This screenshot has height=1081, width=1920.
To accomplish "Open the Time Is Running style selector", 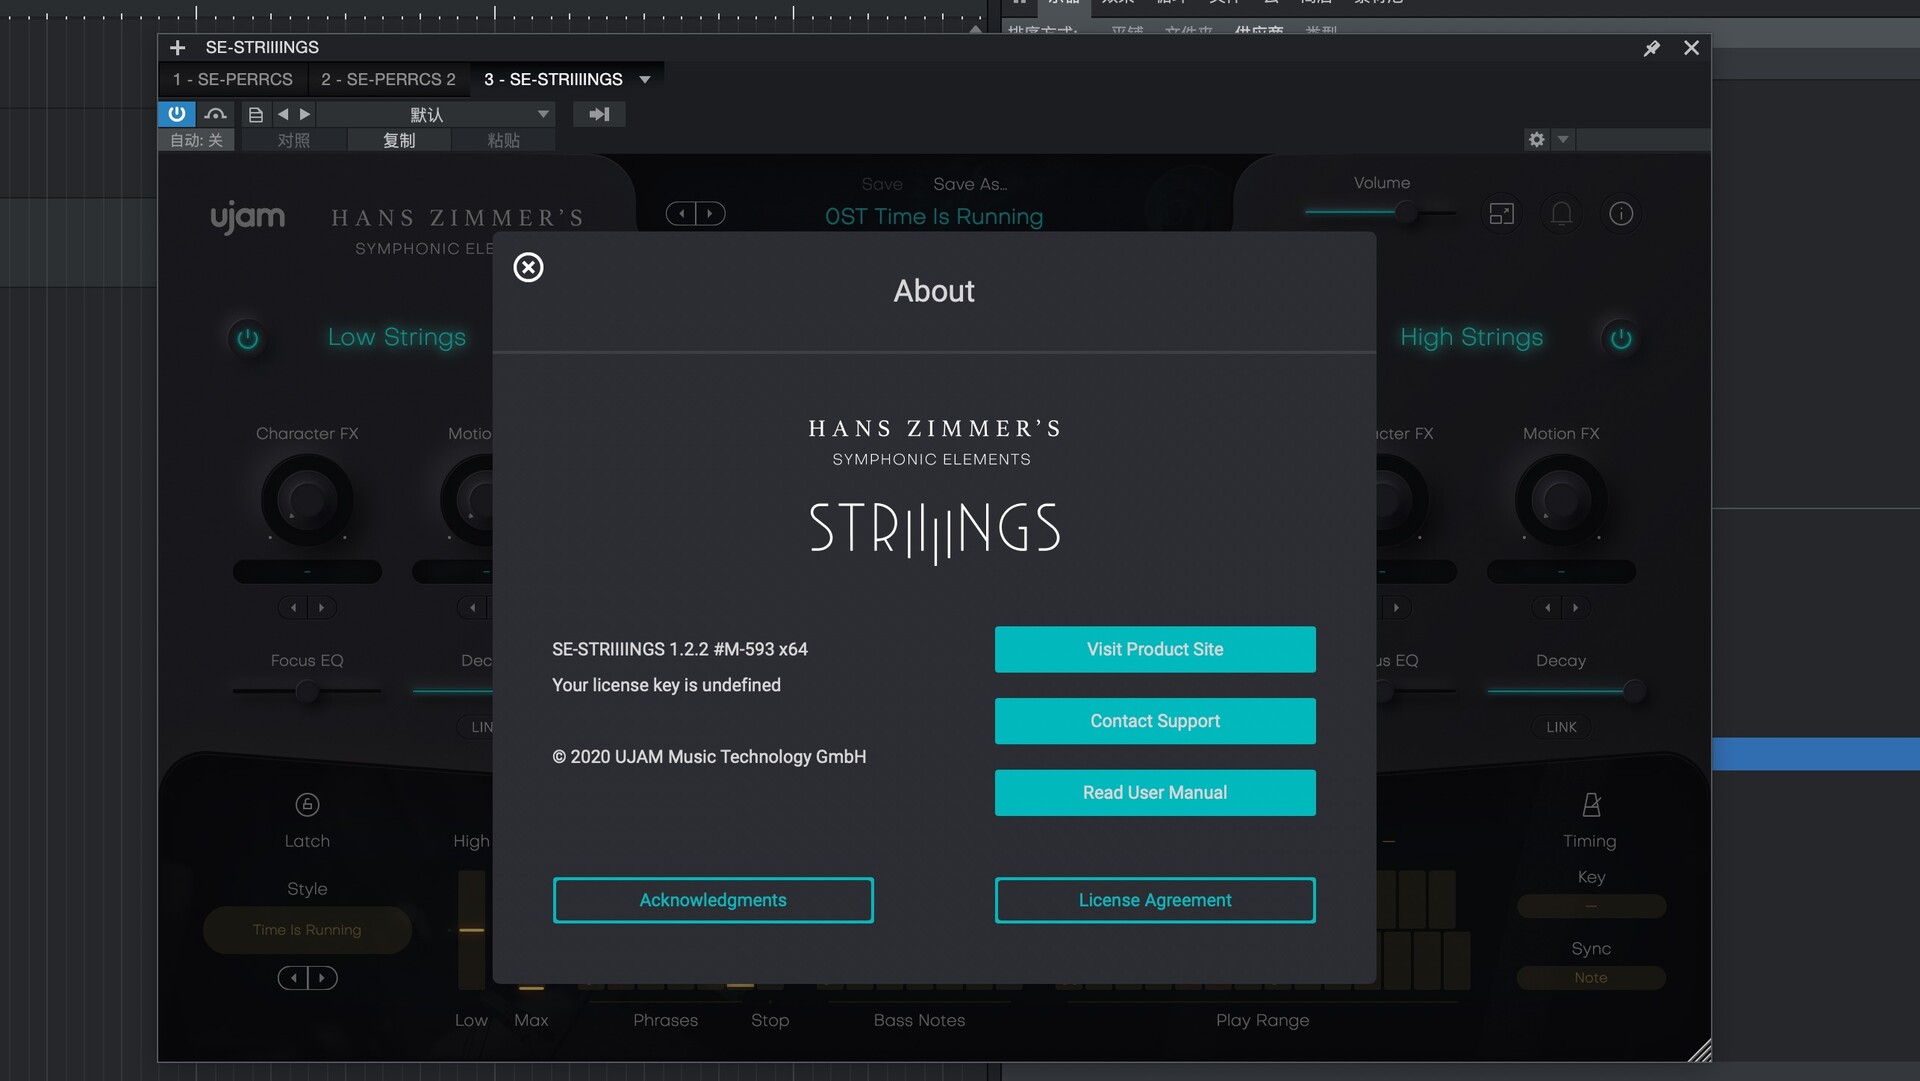I will pos(307,930).
